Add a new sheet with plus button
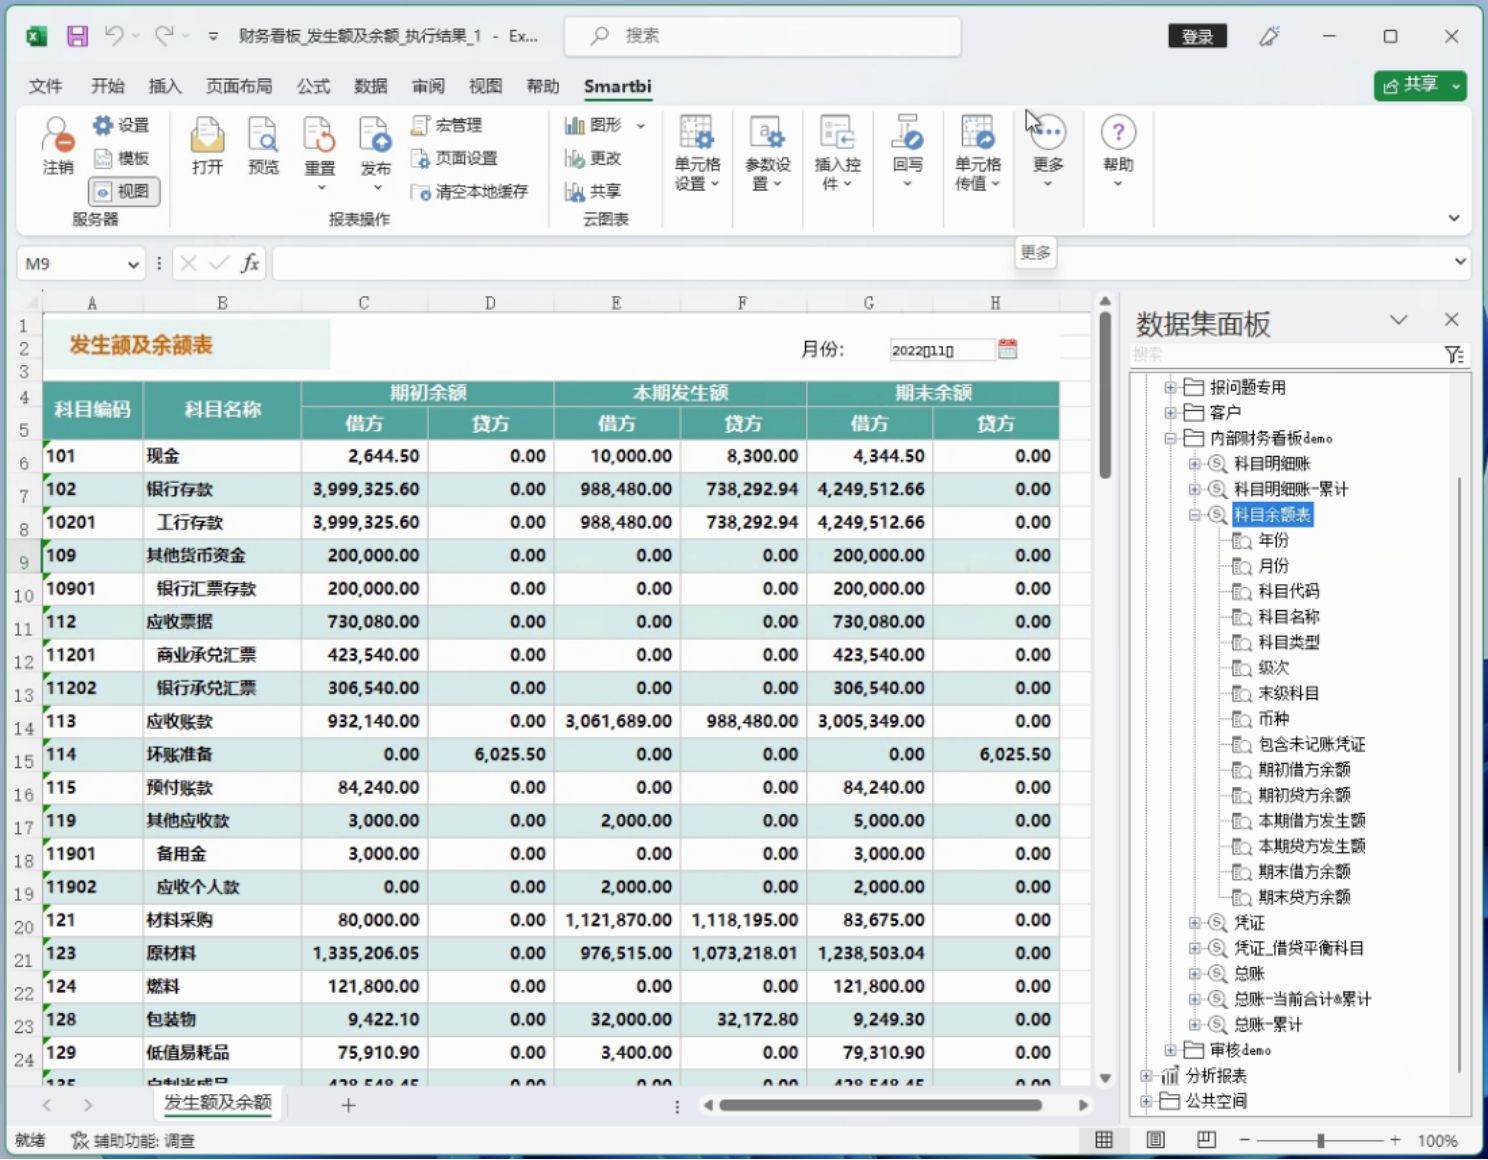The image size is (1488, 1160). coord(348,1105)
